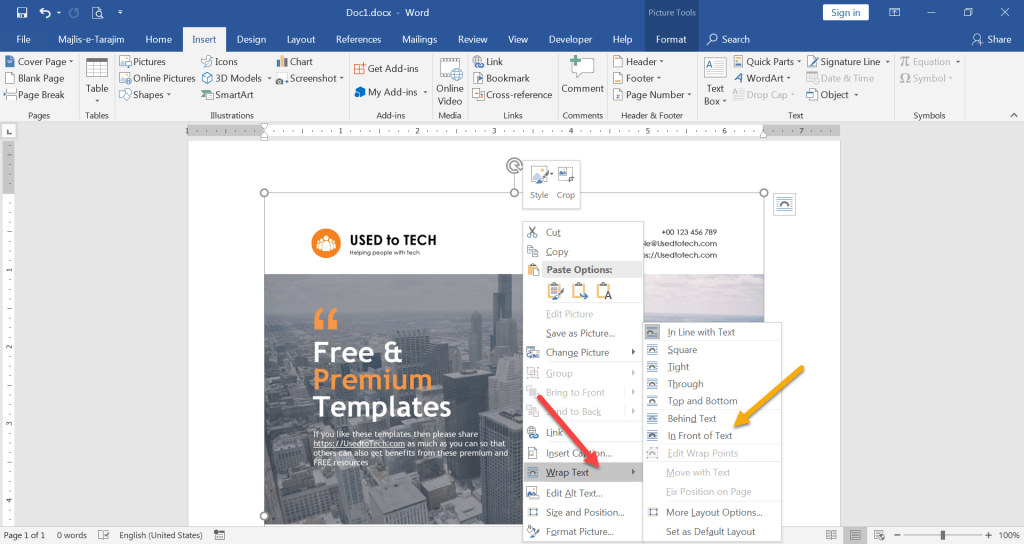Undo the last action
The width and height of the screenshot is (1024, 544).
coord(44,12)
